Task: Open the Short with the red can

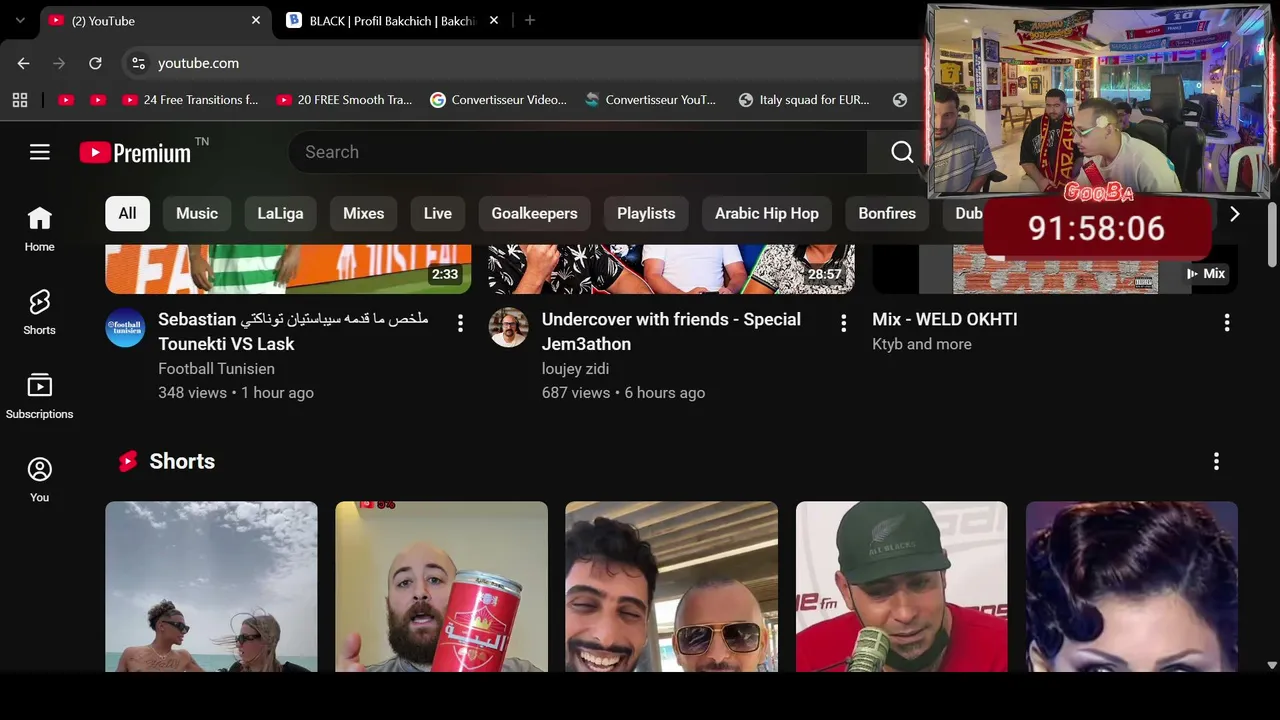Action: (x=441, y=586)
